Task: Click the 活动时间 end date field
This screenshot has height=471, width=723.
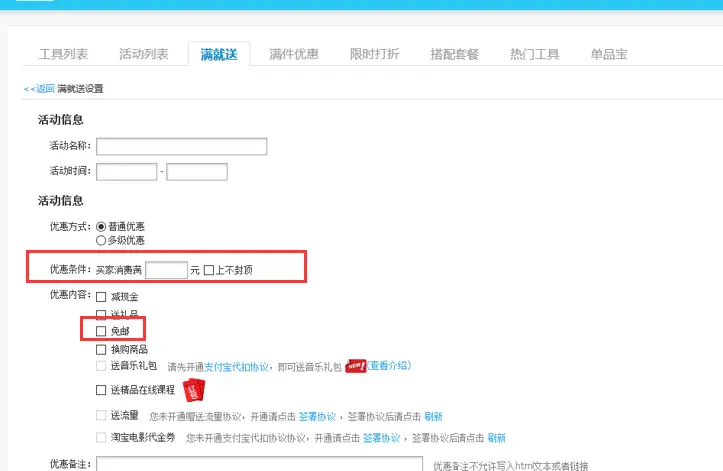Action: (x=197, y=172)
